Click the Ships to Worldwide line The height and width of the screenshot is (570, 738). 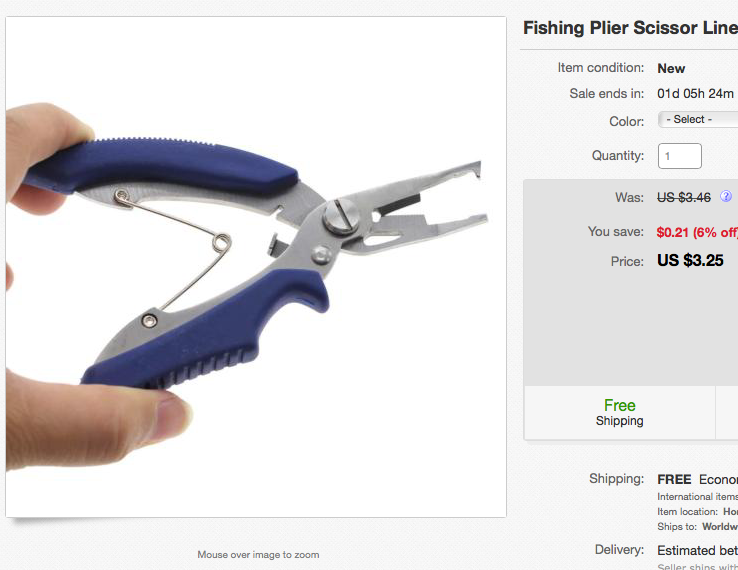coord(697,527)
